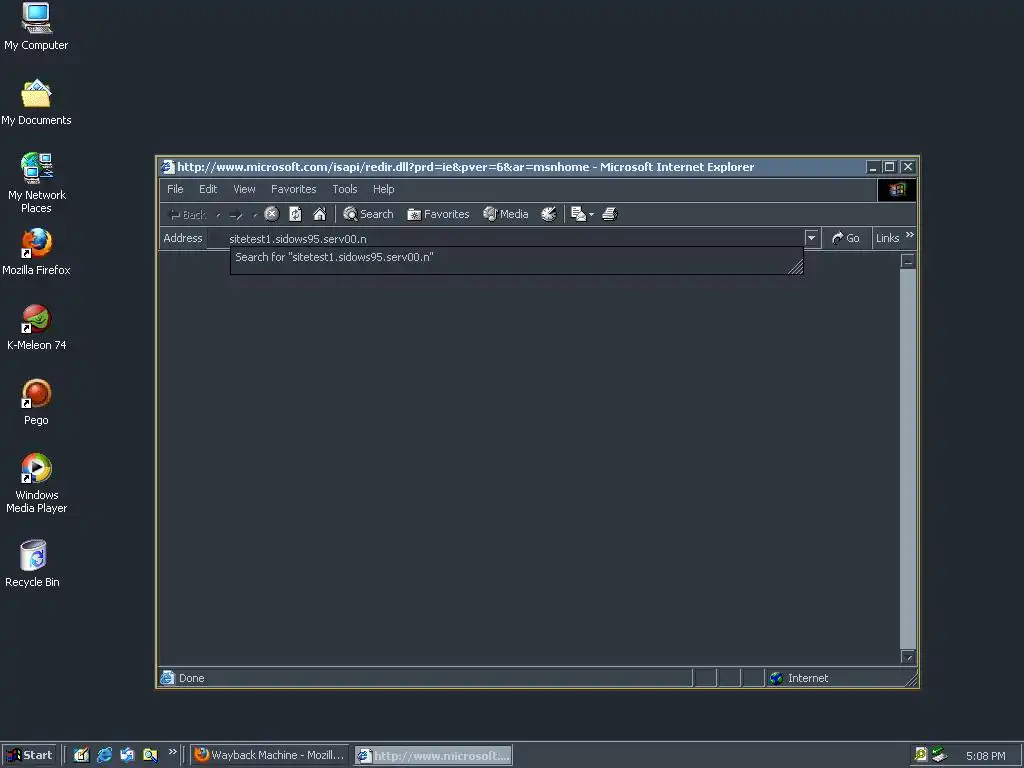Click the Forward arrow button

(236, 214)
